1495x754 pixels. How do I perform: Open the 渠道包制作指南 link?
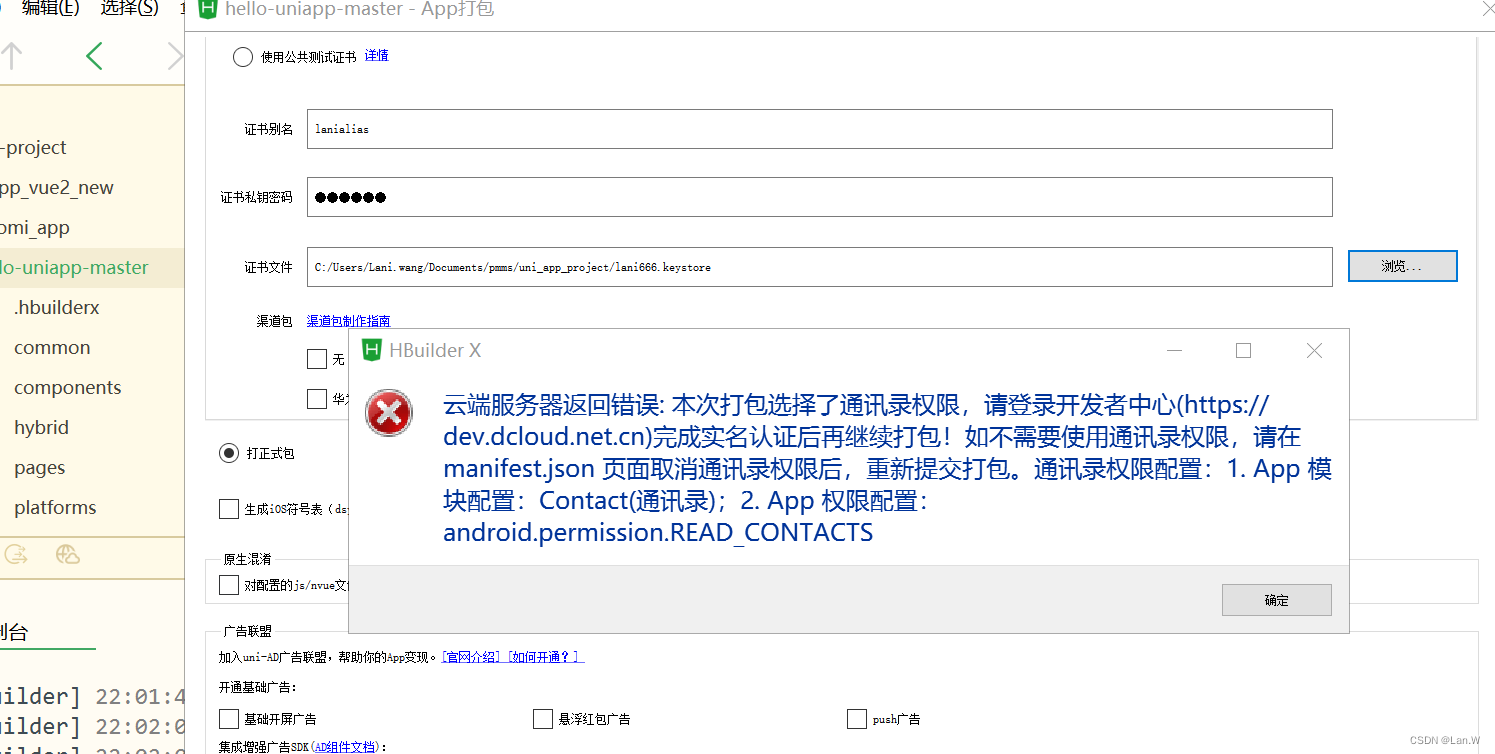[348, 321]
